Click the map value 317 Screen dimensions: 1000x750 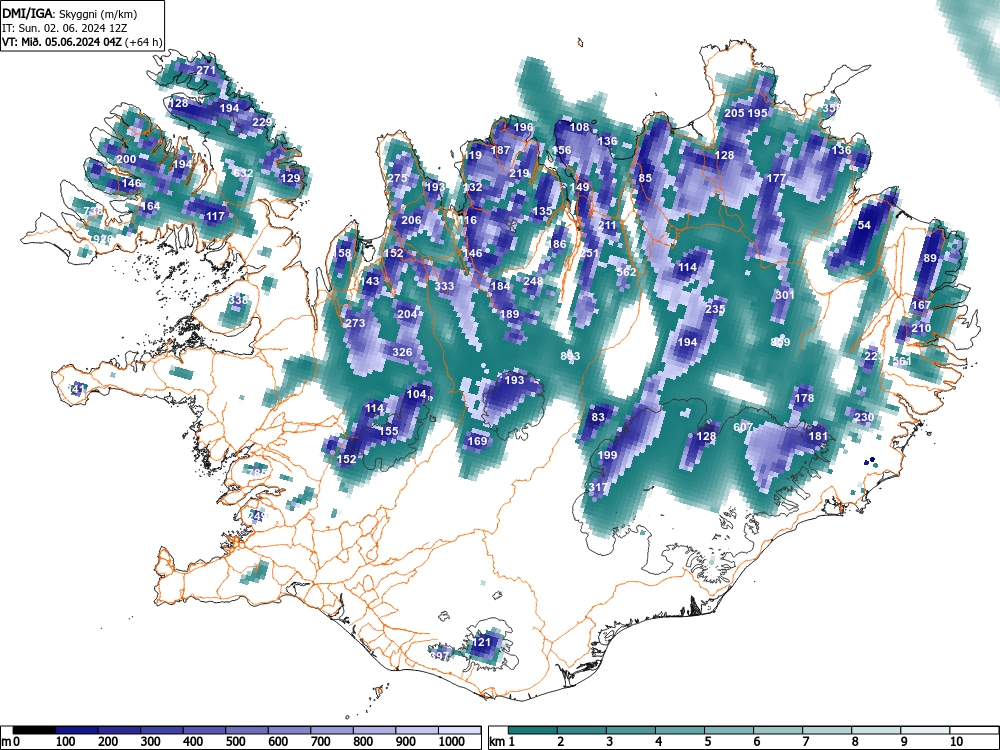tap(598, 487)
